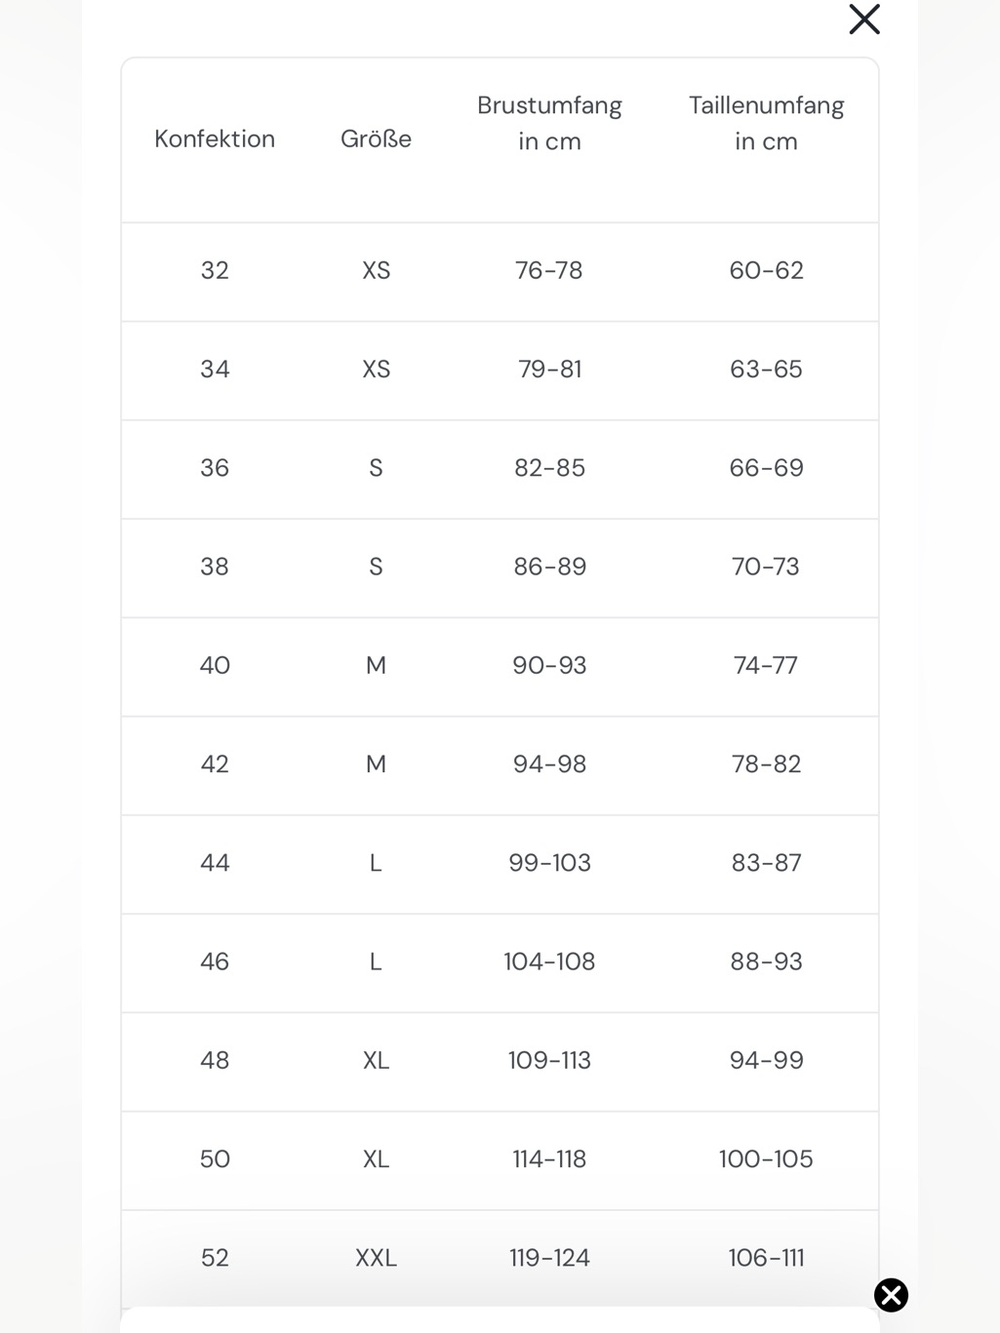The image size is (1000, 1333).
Task: Tap the black circular X icon at bottom
Action: coord(891,1295)
